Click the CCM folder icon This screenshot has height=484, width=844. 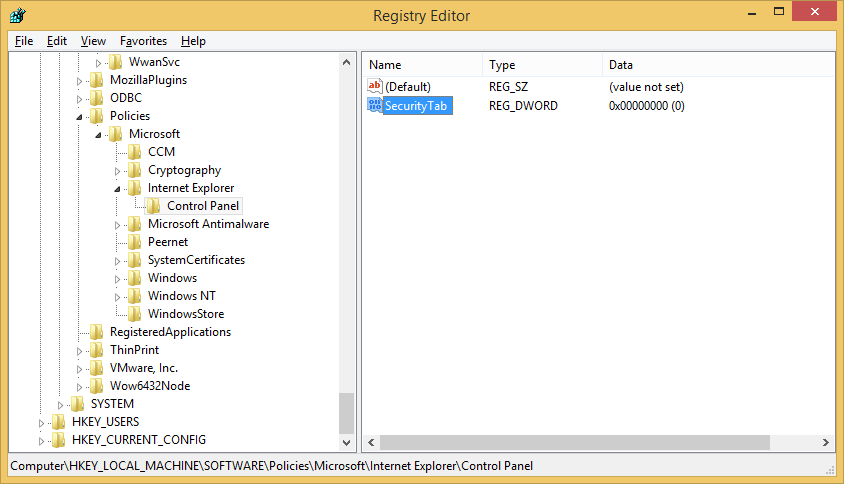tap(135, 152)
